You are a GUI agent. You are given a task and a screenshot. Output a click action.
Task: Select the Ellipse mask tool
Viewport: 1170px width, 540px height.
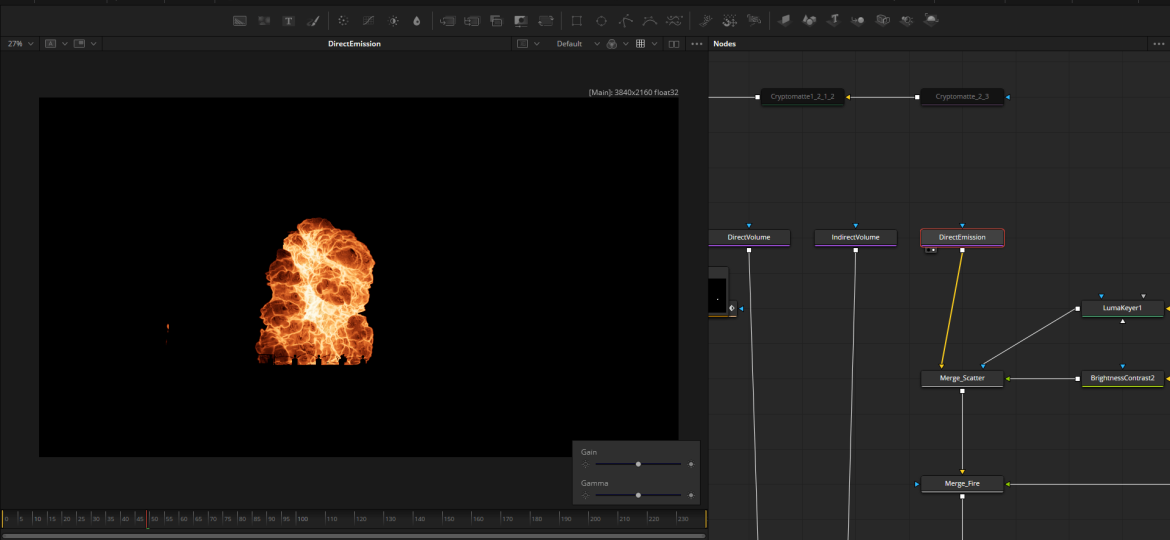click(601, 20)
